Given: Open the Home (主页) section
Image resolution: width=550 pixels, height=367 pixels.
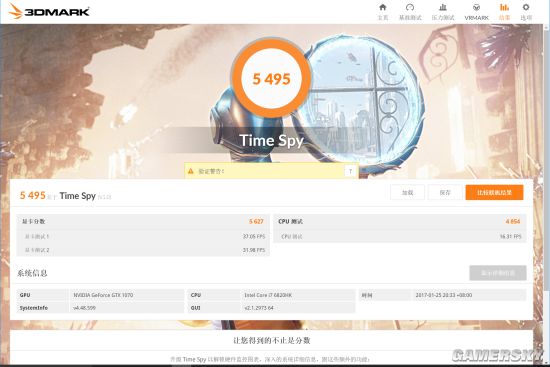Looking at the screenshot, I should point(383,12).
